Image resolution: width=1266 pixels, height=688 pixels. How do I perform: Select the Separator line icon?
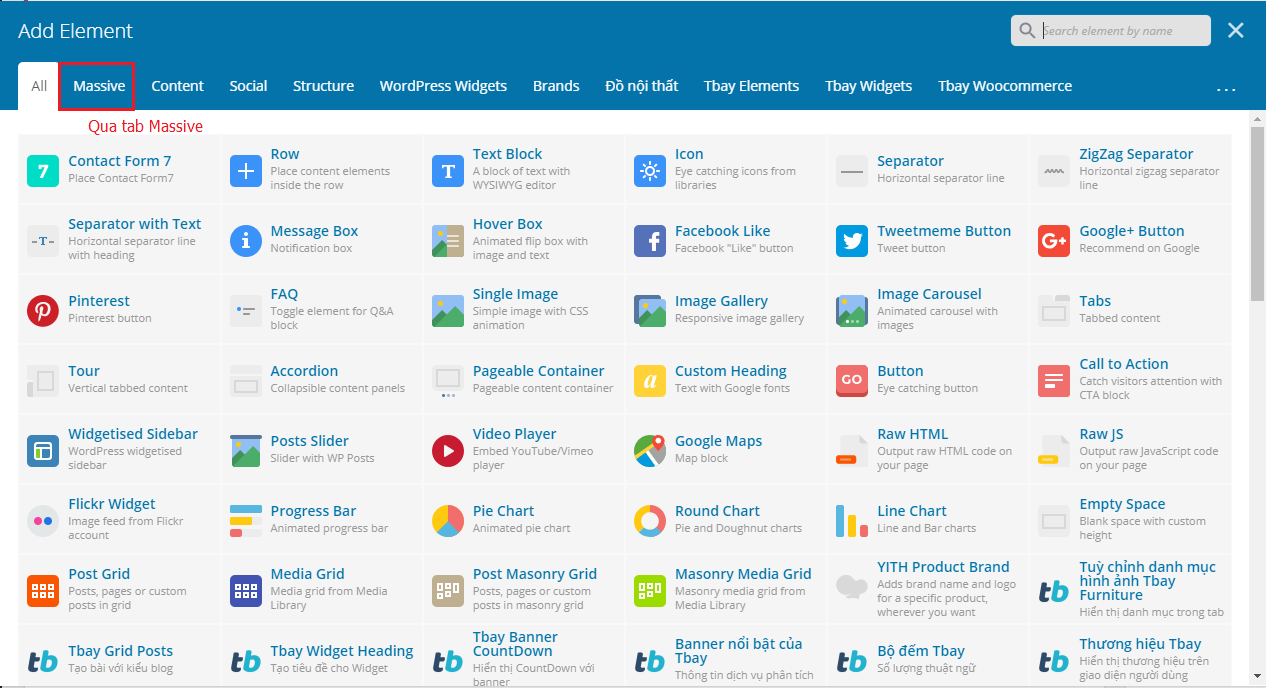point(852,171)
